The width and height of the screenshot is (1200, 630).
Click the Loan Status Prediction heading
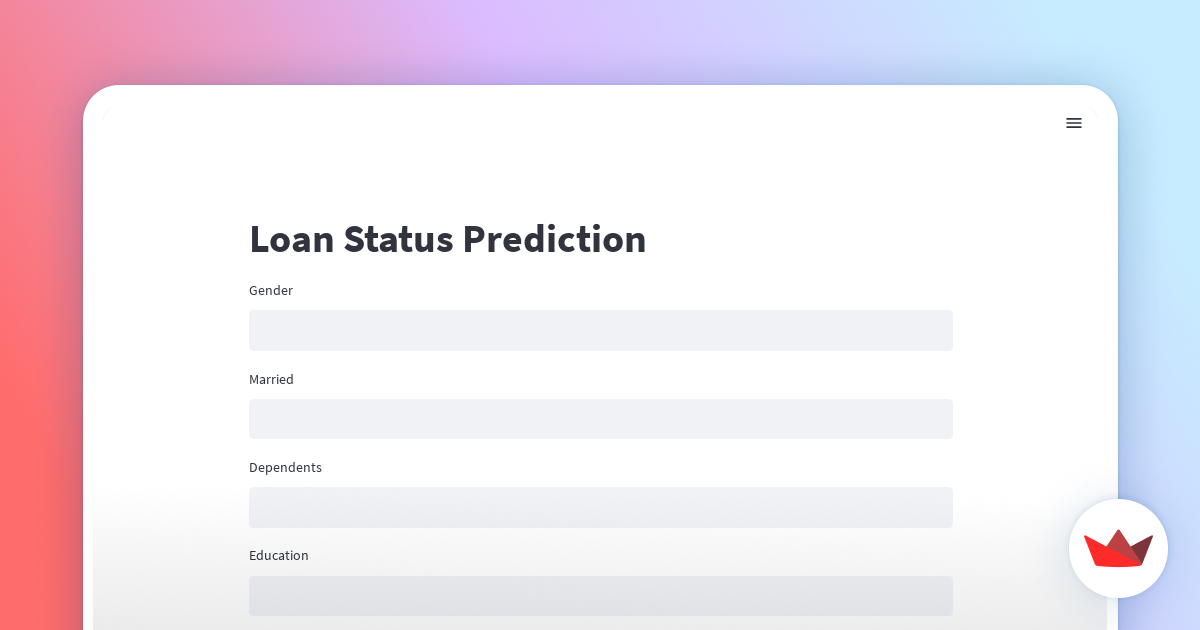point(447,240)
